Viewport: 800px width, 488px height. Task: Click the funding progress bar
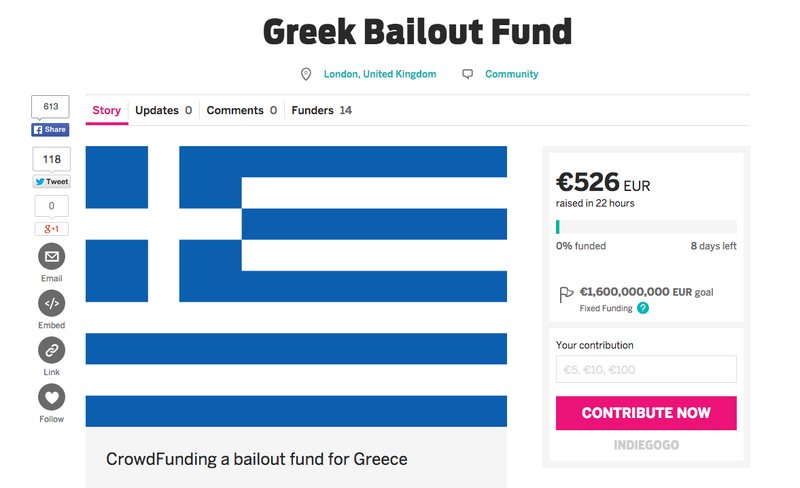(x=646, y=227)
